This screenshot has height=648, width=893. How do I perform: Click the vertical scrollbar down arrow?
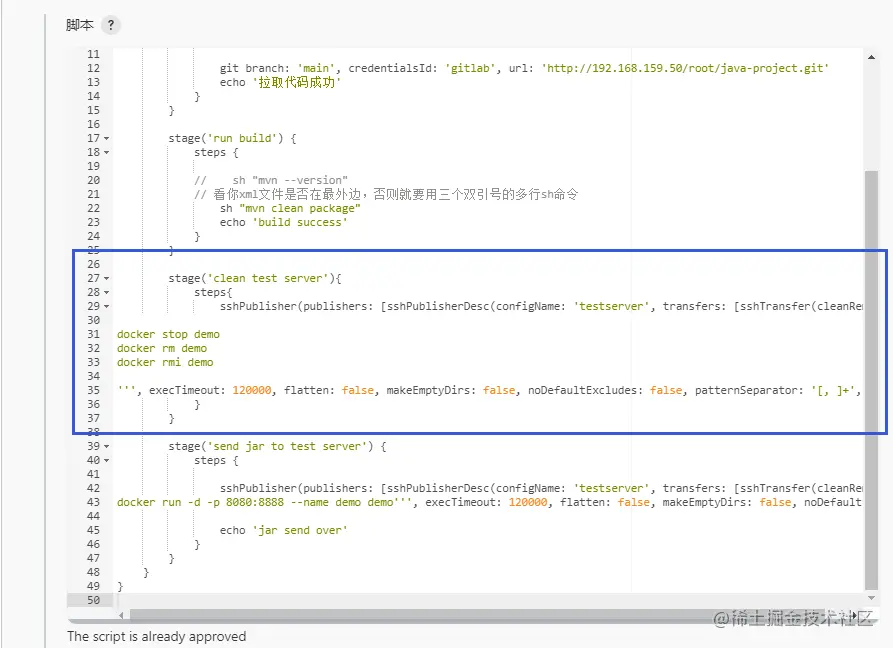pyautogui.click(x=871, y=598)
